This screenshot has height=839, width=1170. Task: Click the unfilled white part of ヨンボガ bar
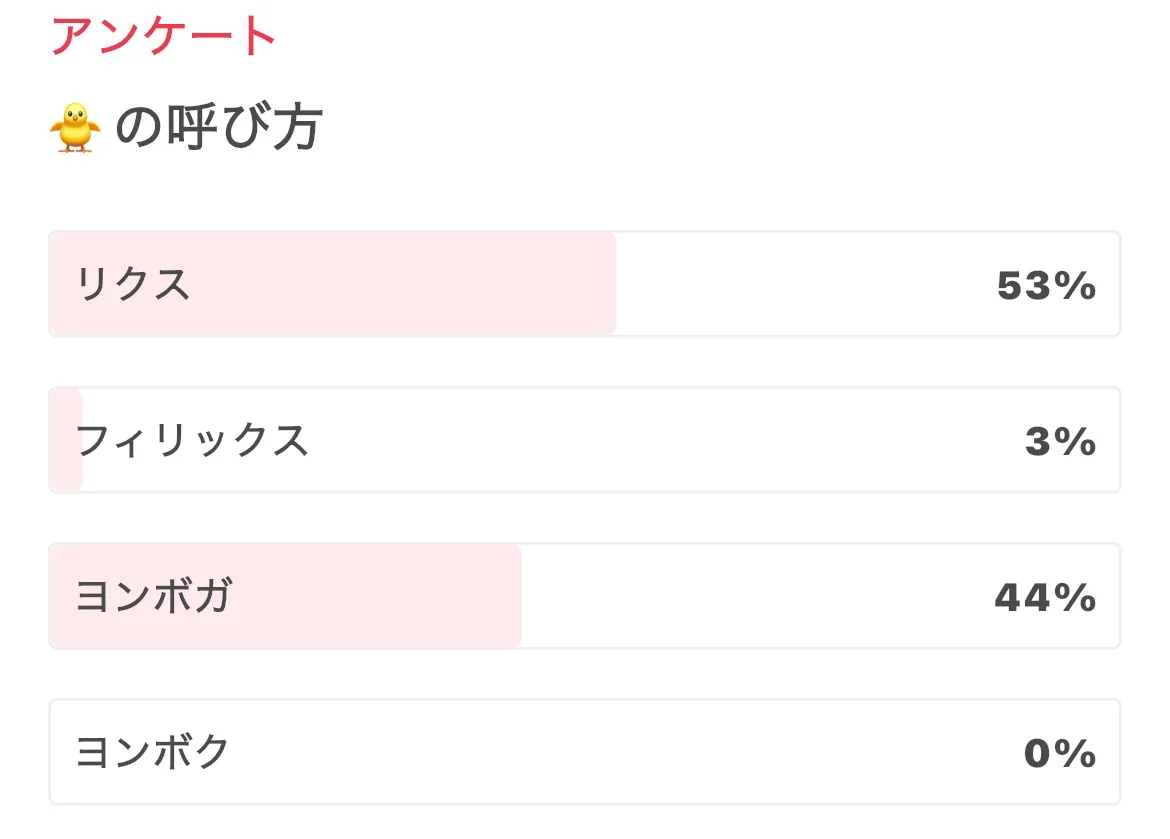(x=750, y=596)
